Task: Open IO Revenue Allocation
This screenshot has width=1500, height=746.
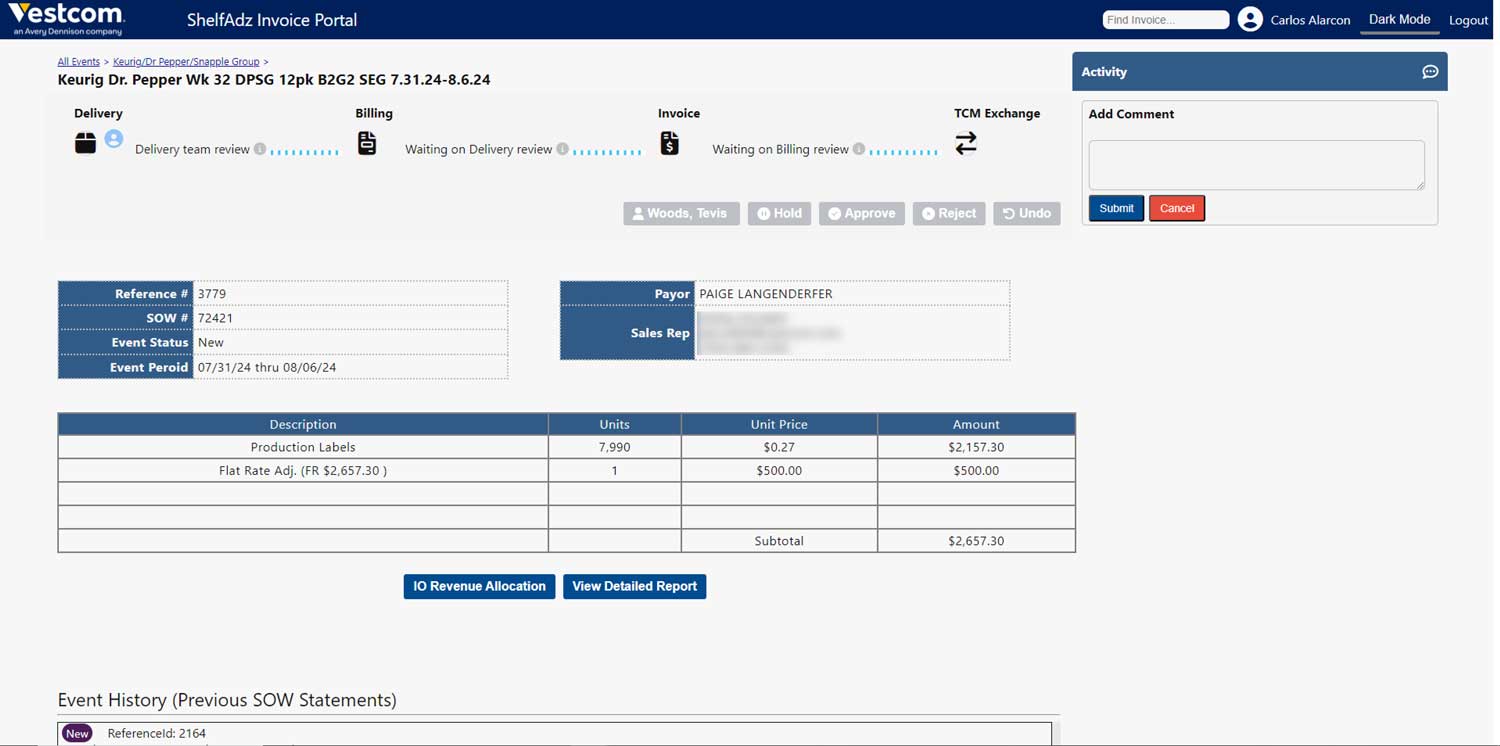Action: click(479, 586)
